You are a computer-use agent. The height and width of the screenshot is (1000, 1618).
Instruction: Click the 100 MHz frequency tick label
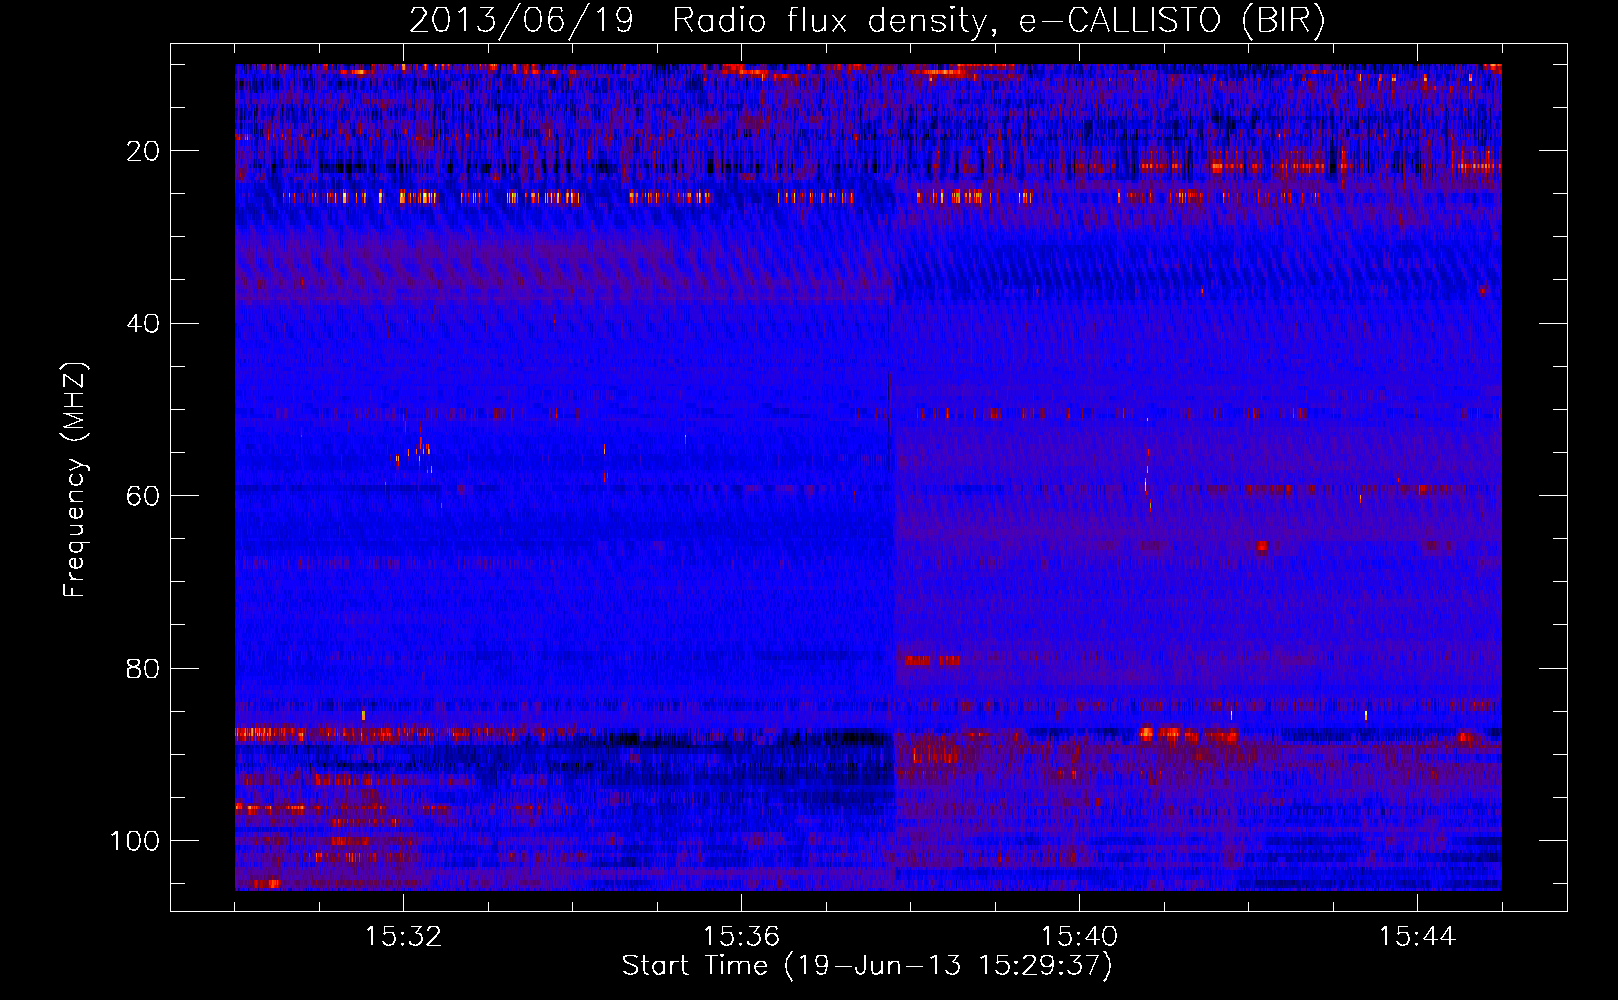[135, 841]
